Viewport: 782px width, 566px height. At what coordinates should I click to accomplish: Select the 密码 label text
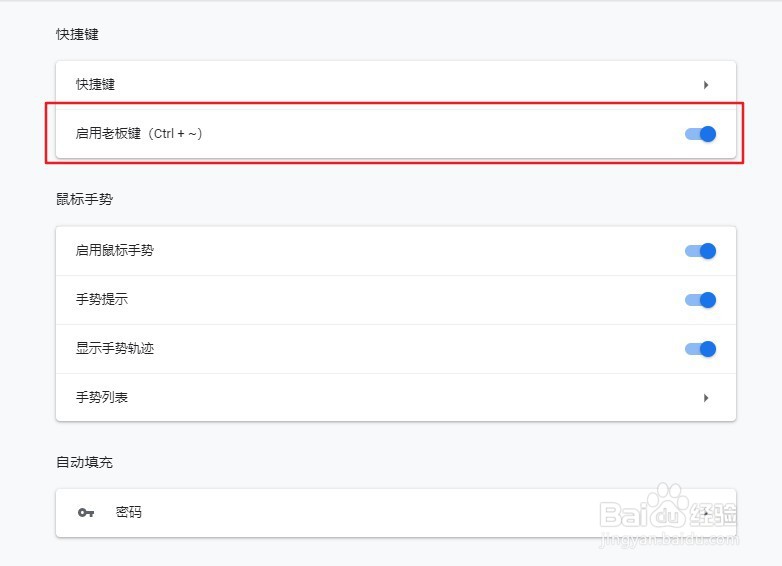click(129, 512)
